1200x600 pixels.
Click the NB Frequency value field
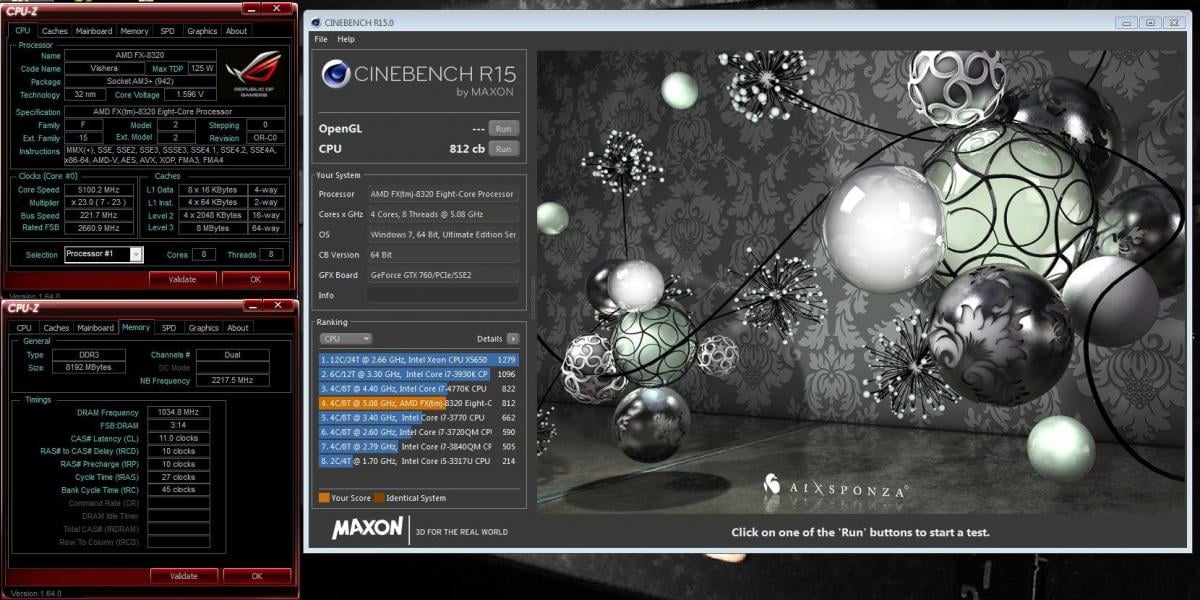(233, 381)
